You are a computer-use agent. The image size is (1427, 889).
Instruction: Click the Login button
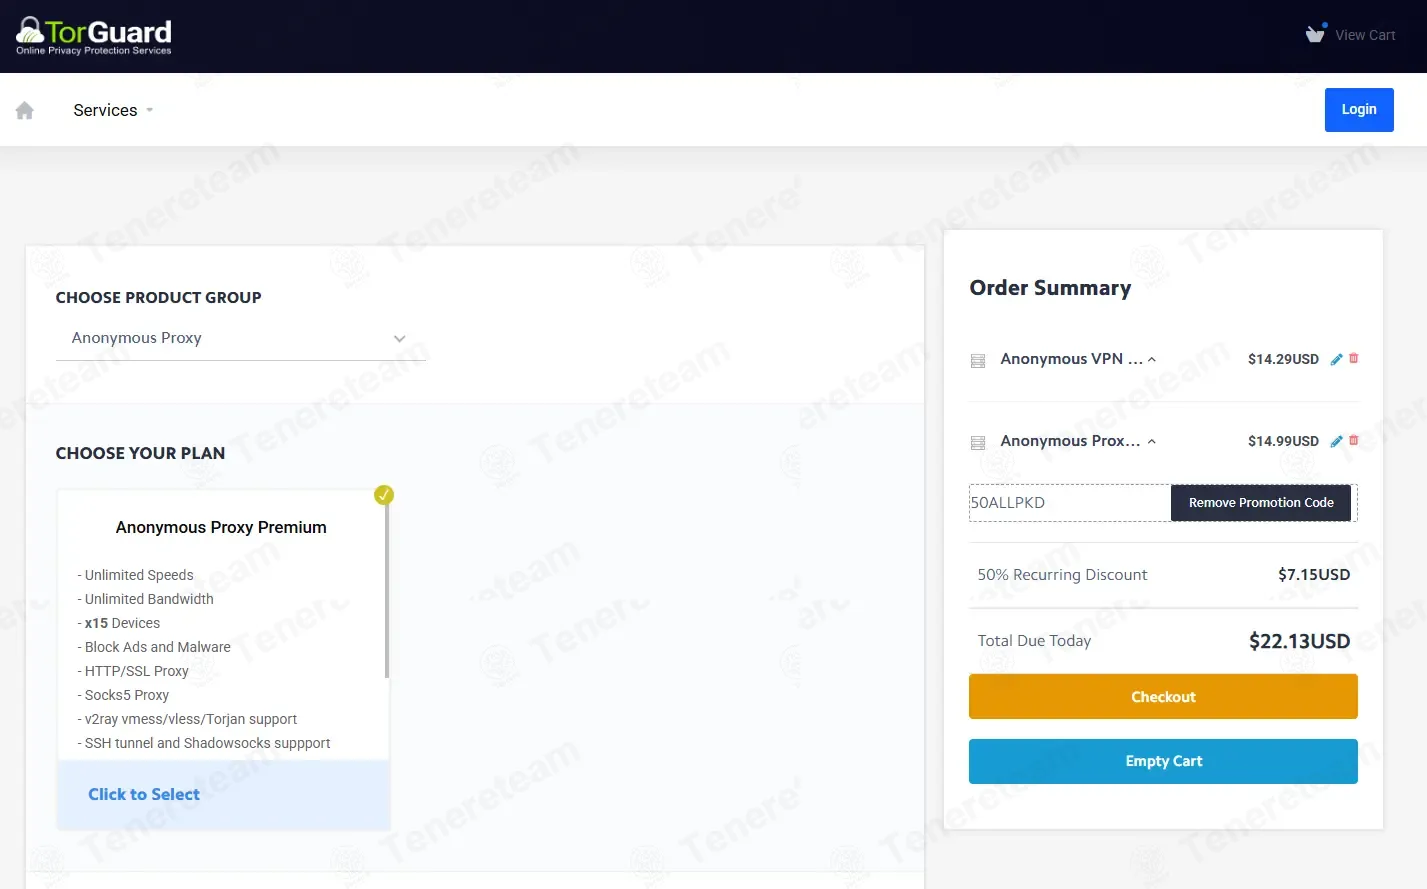1359,110
